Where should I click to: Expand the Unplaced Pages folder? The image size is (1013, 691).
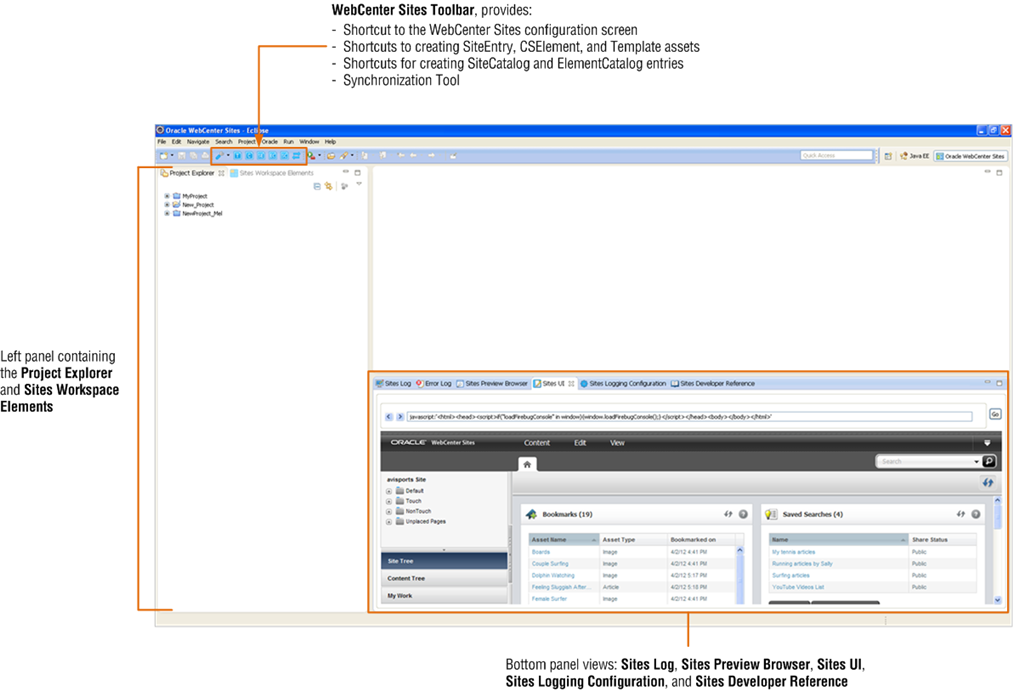pyautogui.click(x=389, y=521)
